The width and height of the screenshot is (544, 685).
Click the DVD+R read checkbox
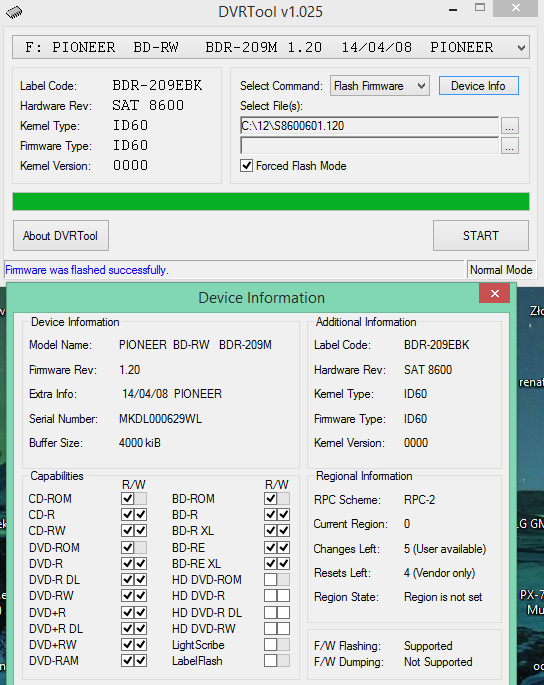(x=127, y=612)
